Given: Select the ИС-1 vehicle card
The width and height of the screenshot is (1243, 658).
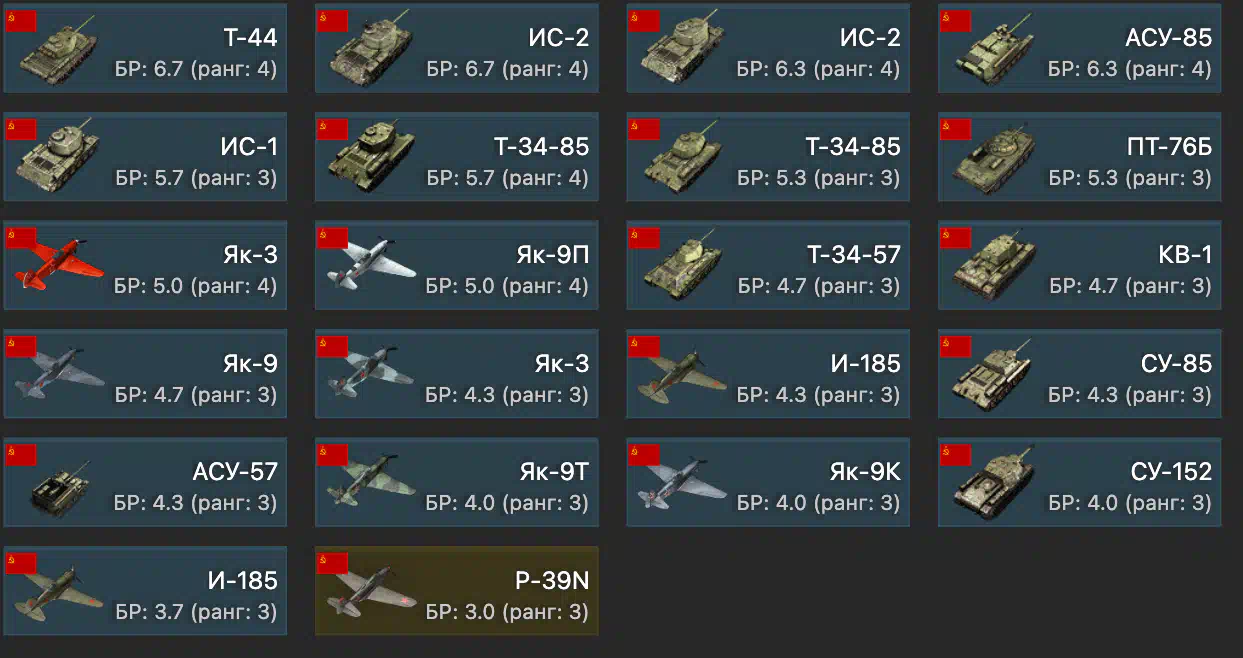Looking at the screenshot, I should coord(145,157).
